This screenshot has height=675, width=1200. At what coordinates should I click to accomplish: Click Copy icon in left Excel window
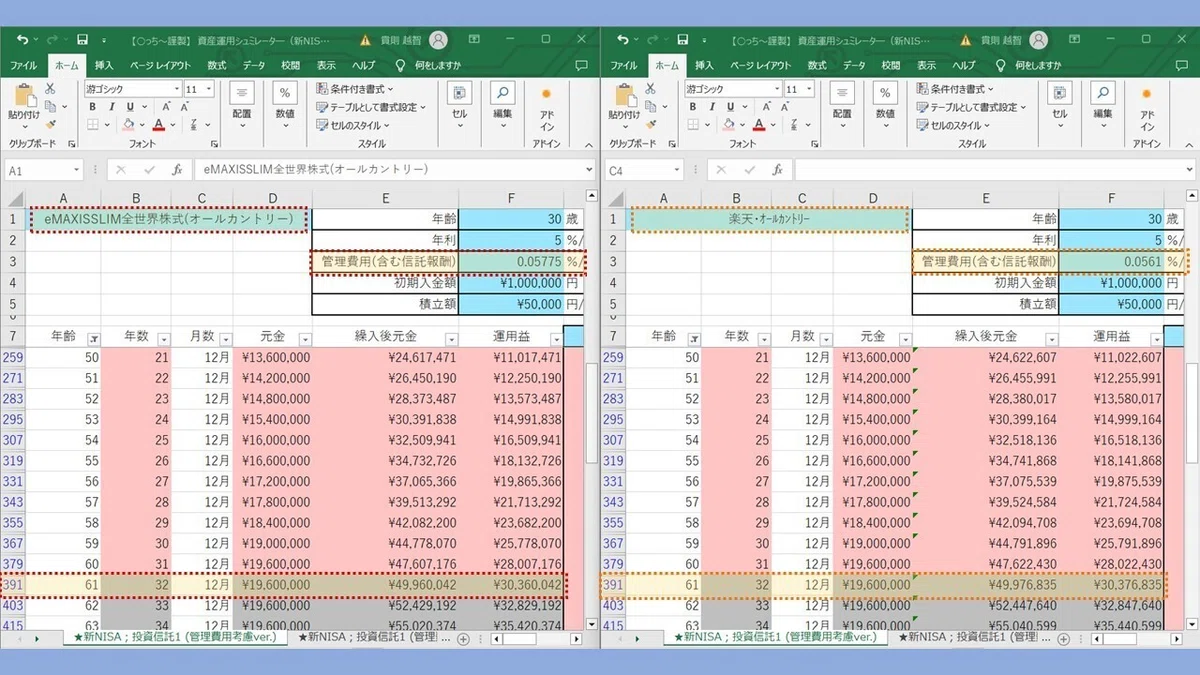pyautogui.click(x=49, y=106)
